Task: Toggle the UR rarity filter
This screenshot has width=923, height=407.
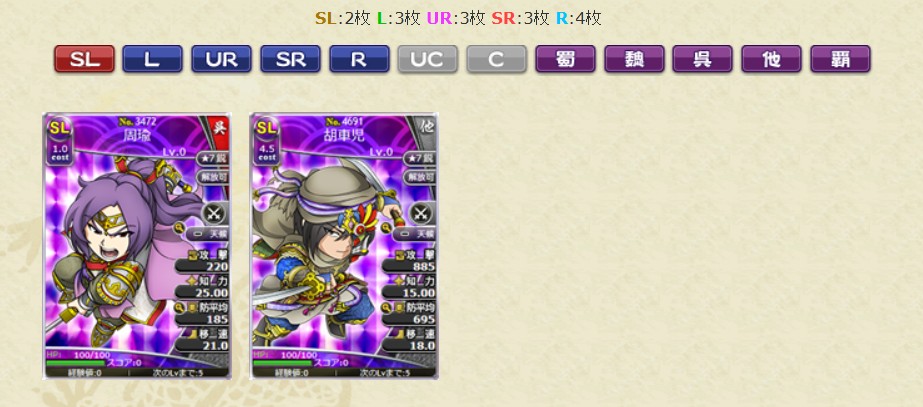Action: (x=221, y=59)
